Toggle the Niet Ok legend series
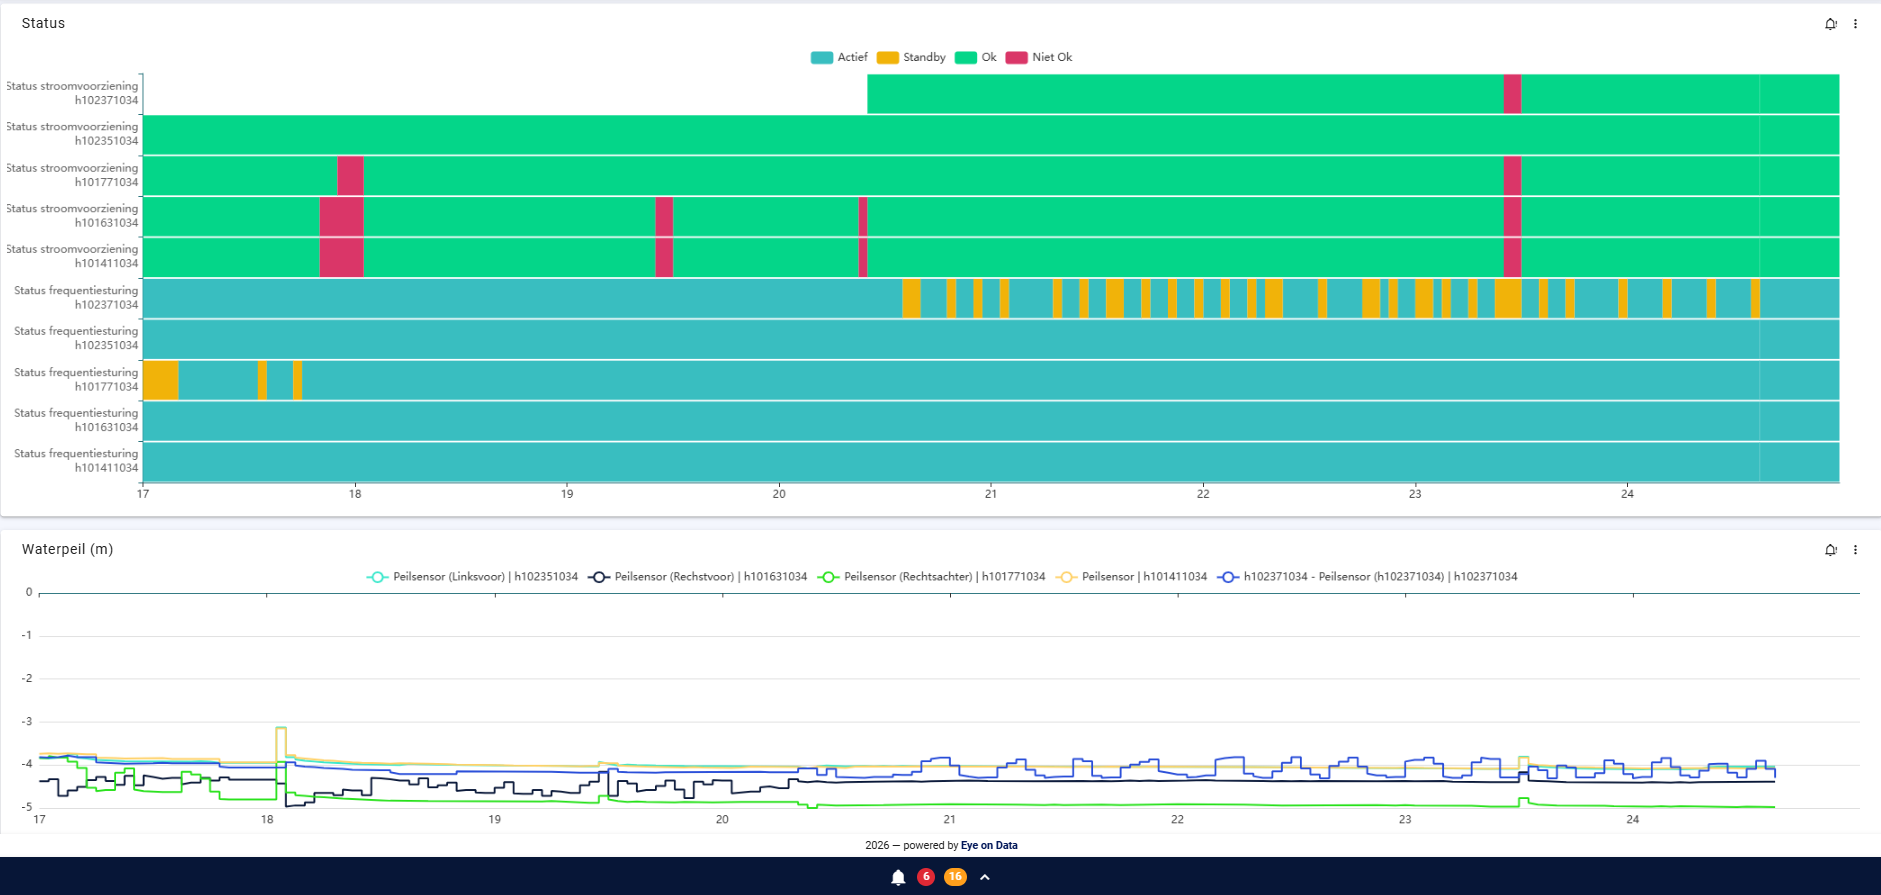Screen dimensions: 1881x895 pos(1039,57)
